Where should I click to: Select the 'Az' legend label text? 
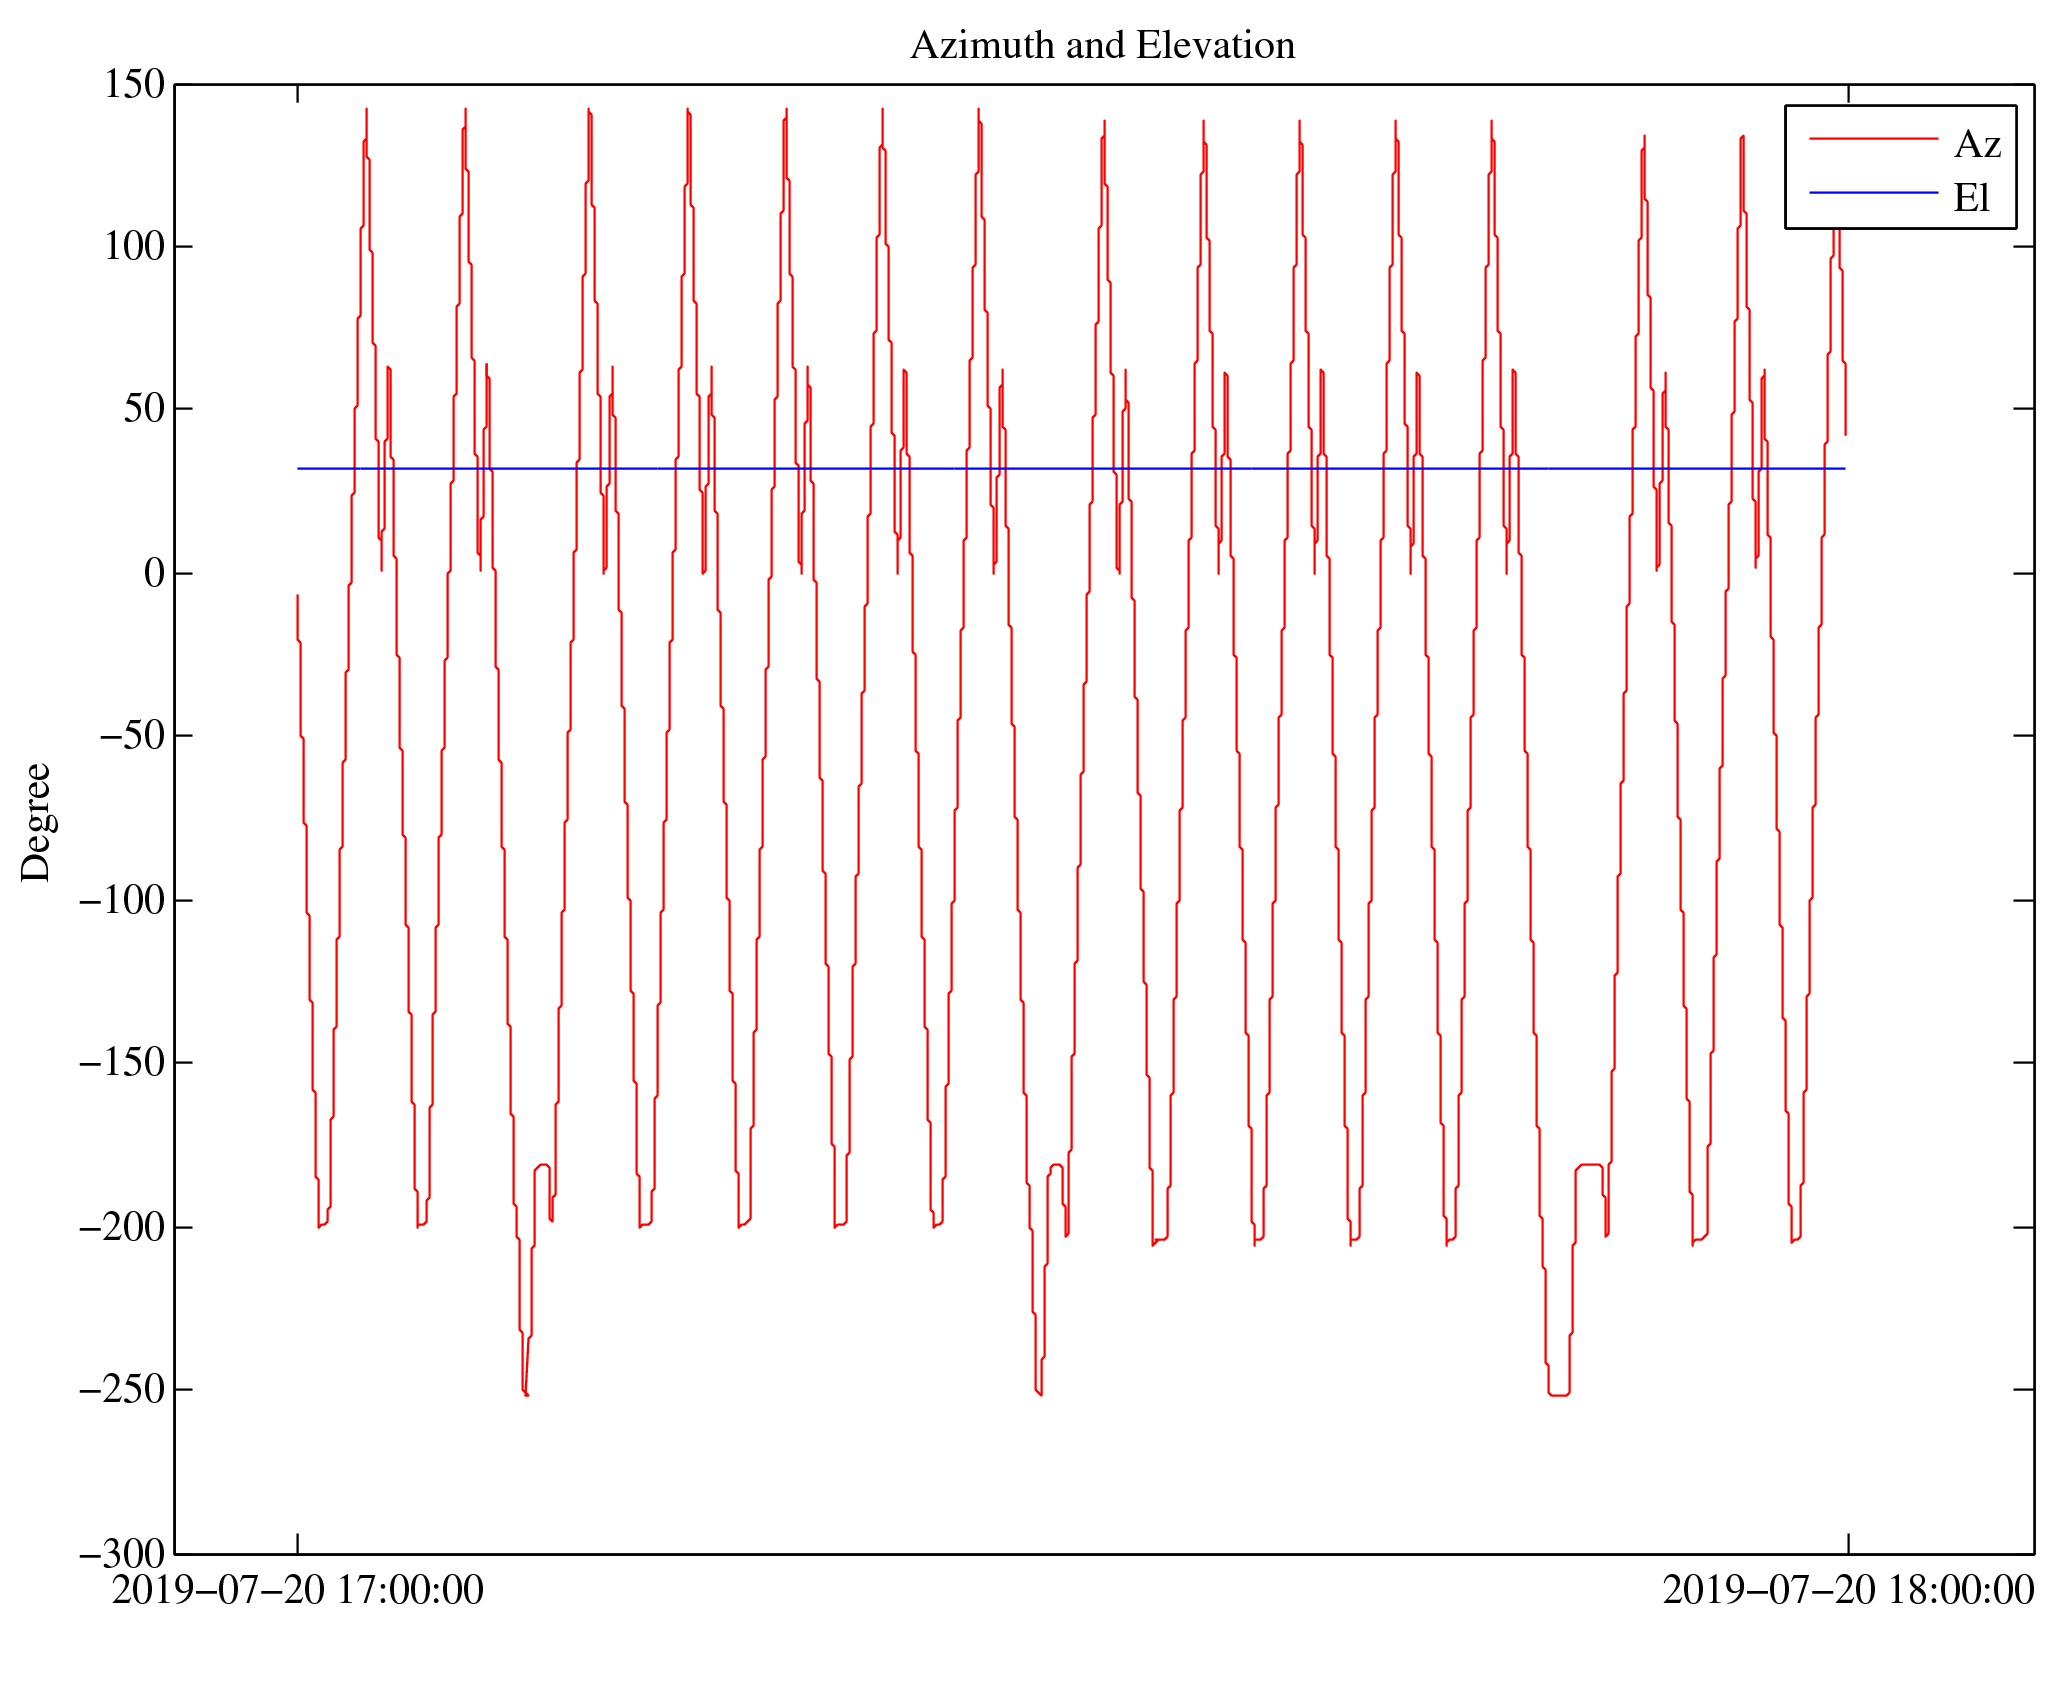(1977, 145)
